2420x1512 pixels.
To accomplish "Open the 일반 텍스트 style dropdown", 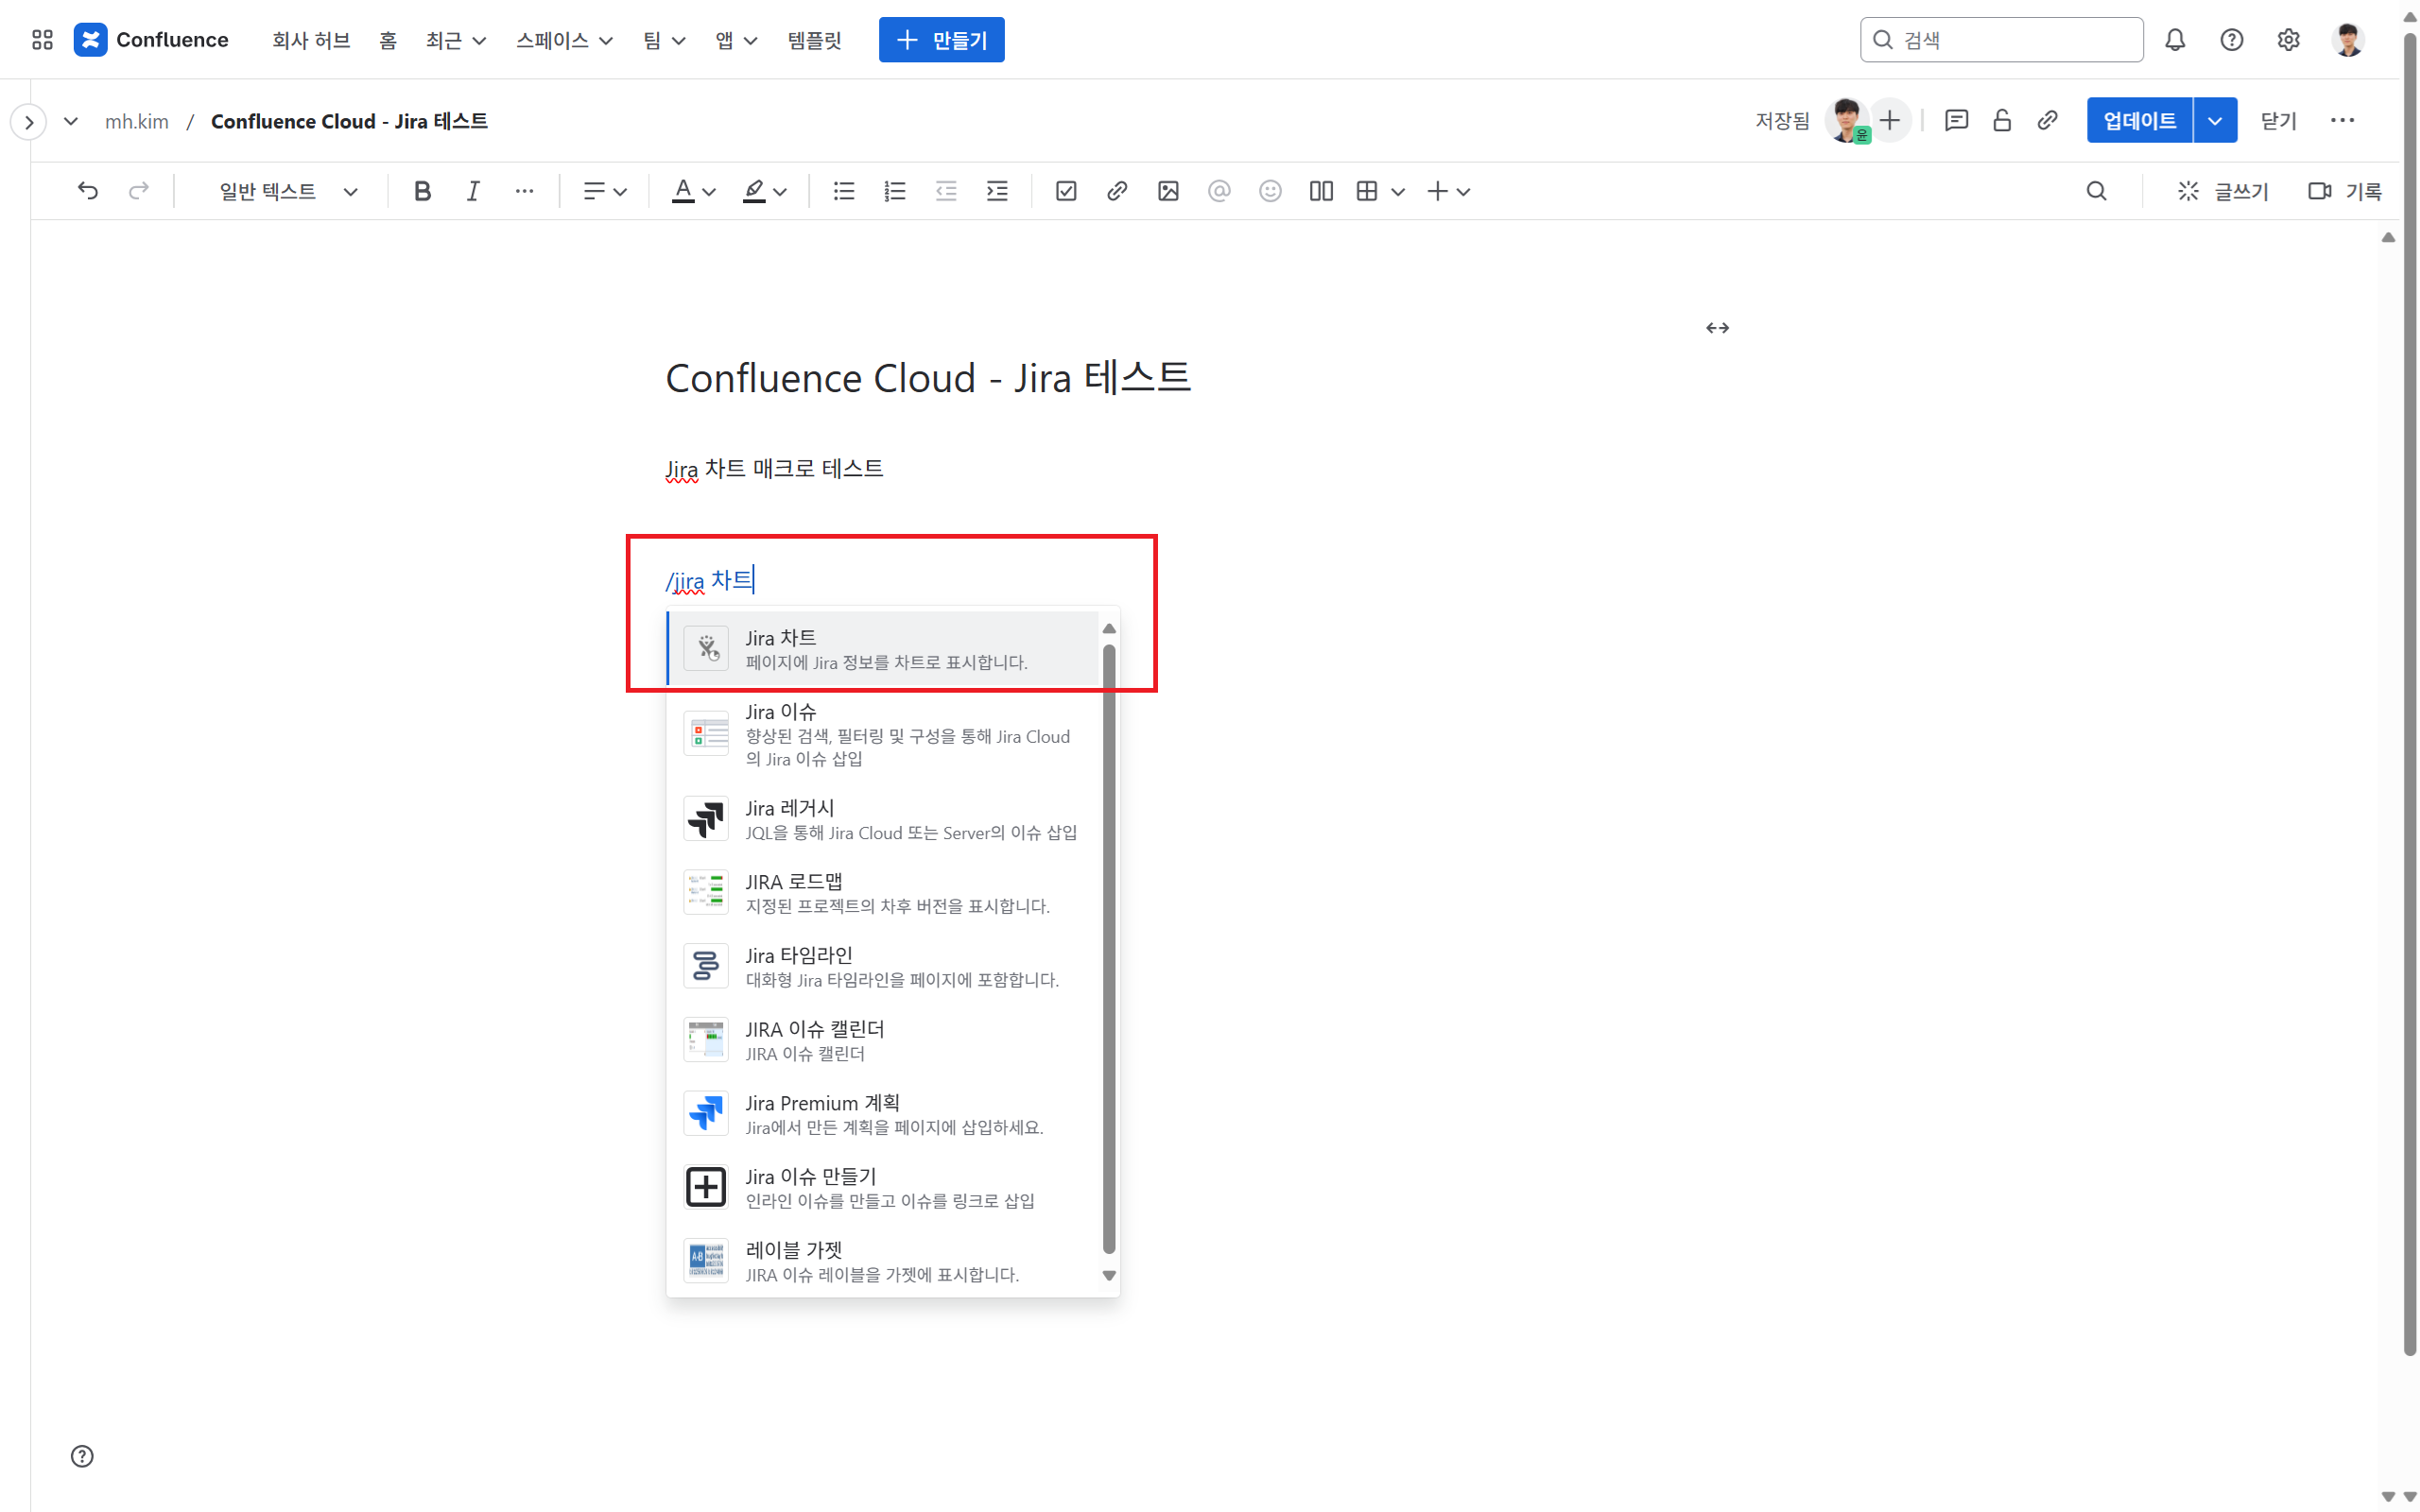I will point(288,191).
